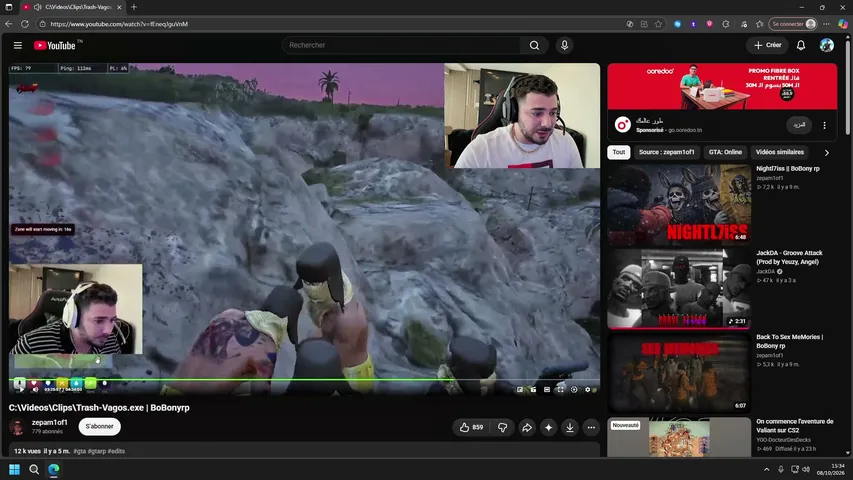Image resolution: width=853 pixels, height=480 pixels.
Task: Click the Ooredoo promo fibre banner
Action: pos(722,86)
